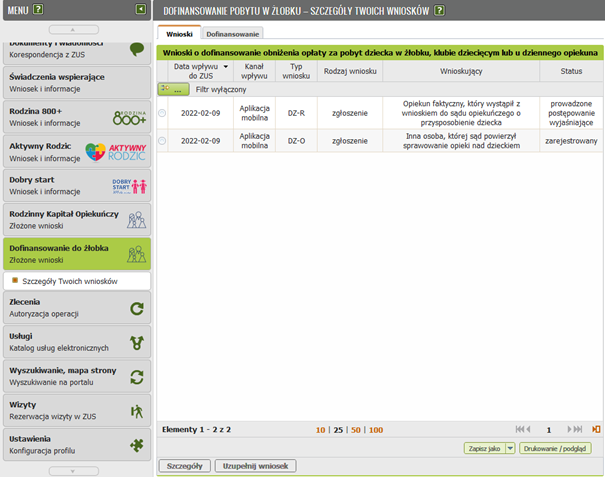Open help icon next to page title

(x=439, y=10)
